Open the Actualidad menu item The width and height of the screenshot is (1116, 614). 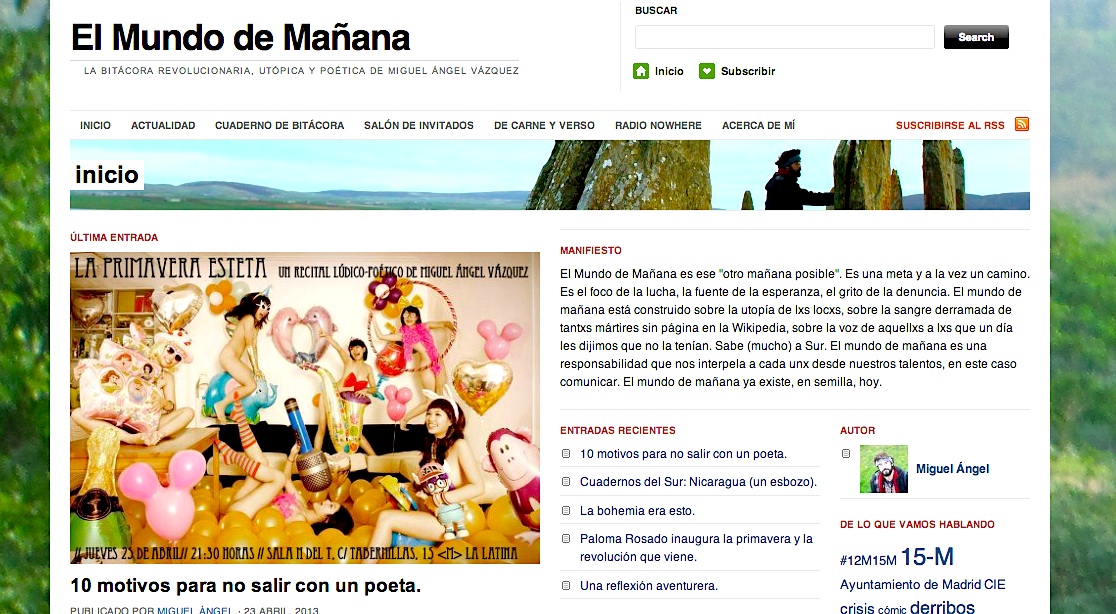coord(163,125)
